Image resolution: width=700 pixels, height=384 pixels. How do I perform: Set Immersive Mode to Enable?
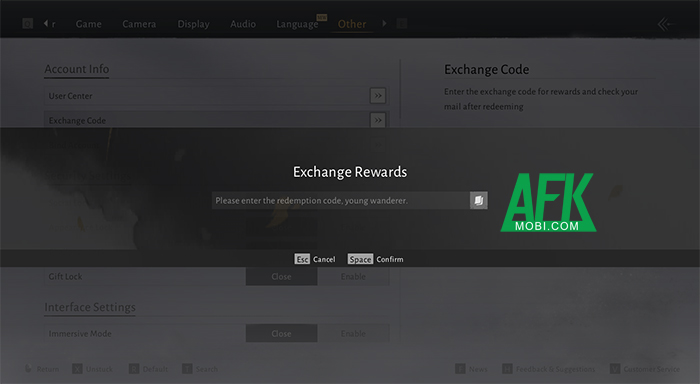point(353,334)
